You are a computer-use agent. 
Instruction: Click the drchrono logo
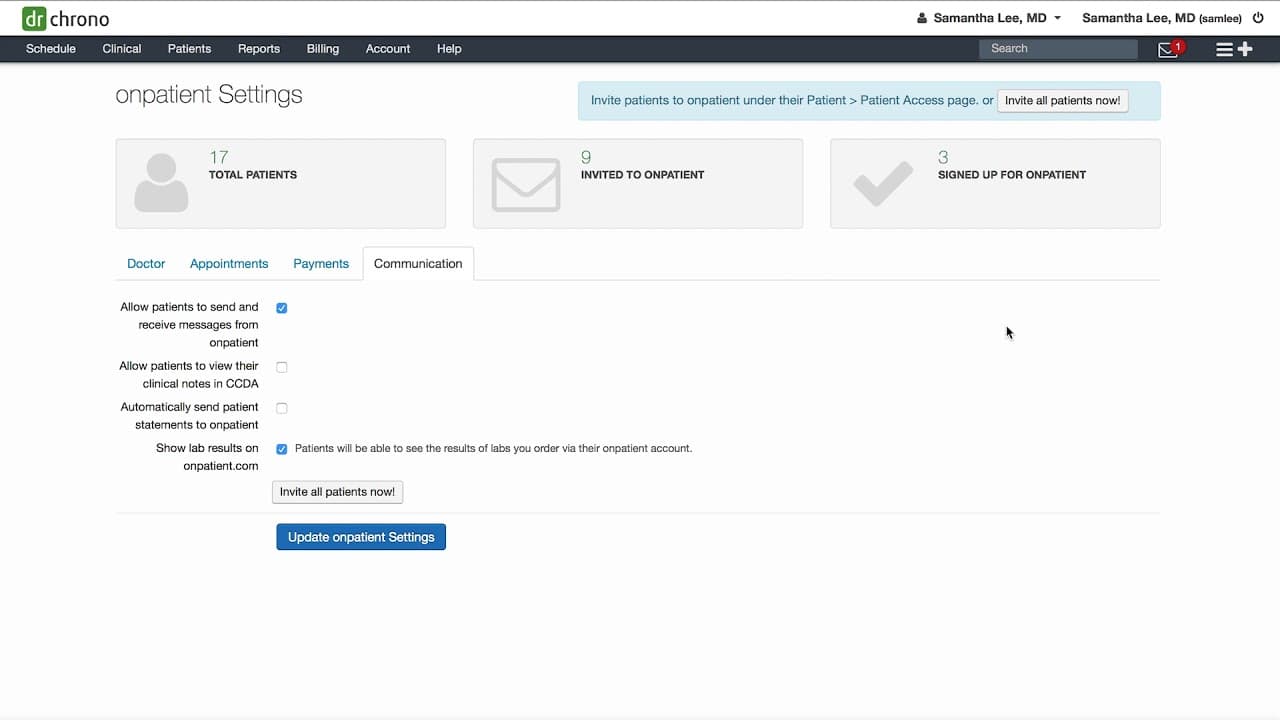click(x=66, y=18)
